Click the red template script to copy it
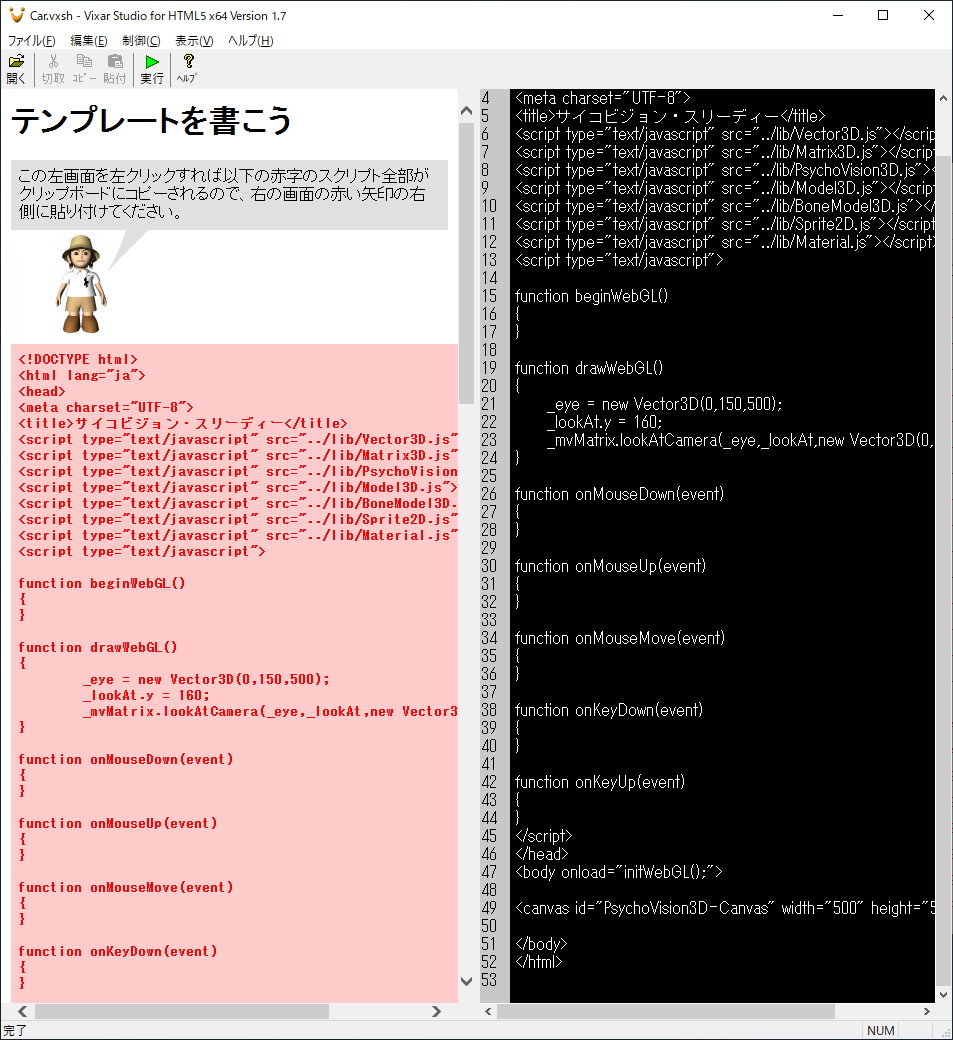 pos(234,673)
